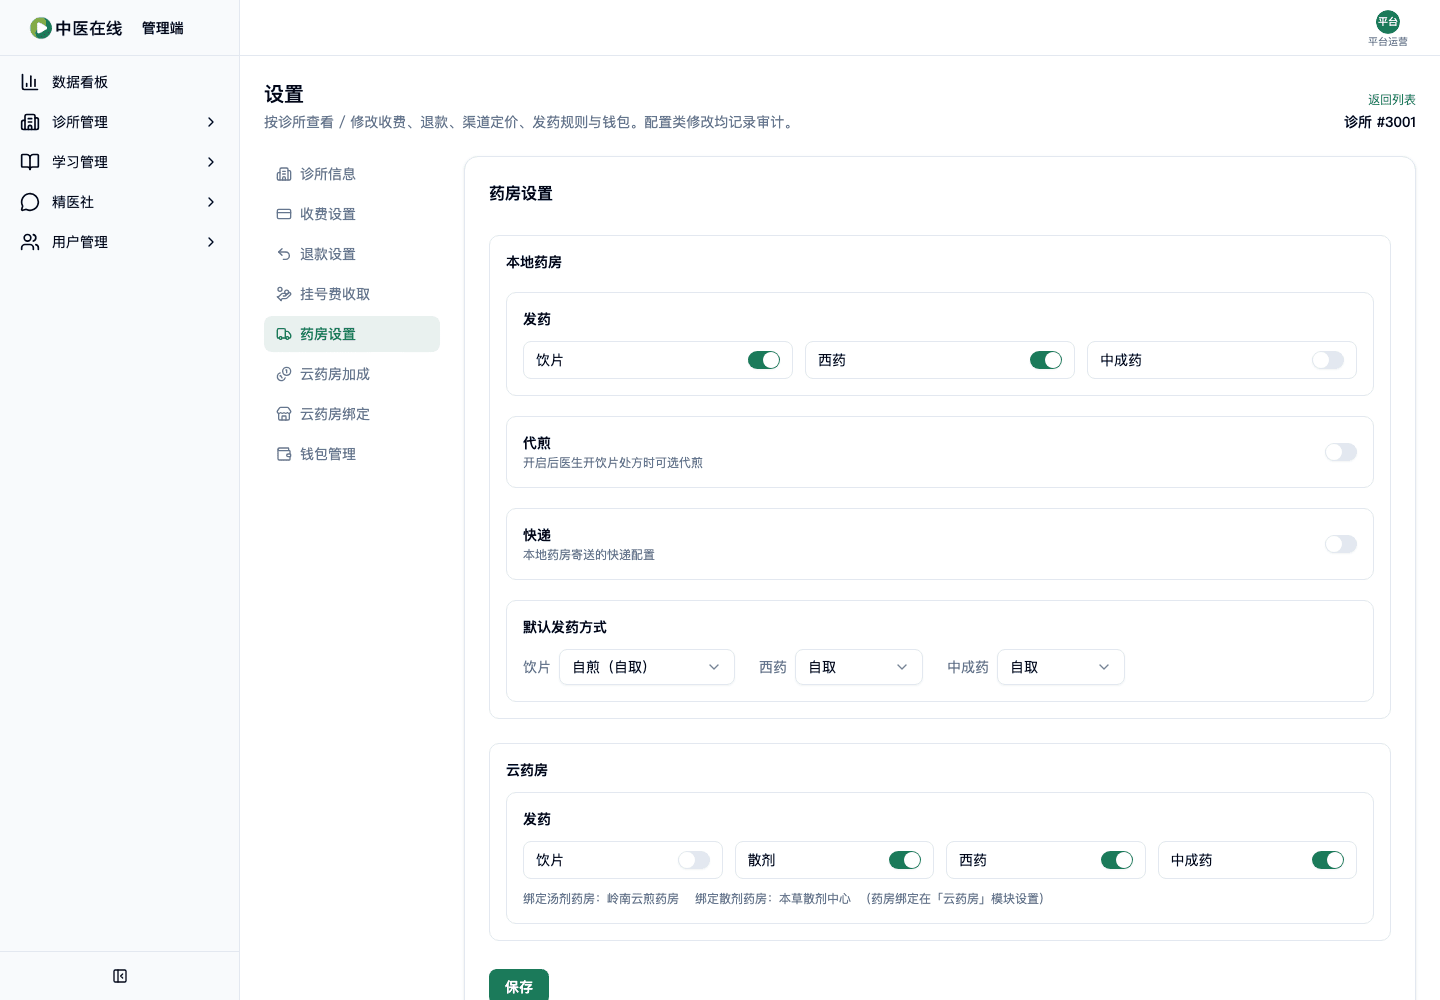
Task: Click the 返回列表 link
Action: click(x=1392, y=100)
